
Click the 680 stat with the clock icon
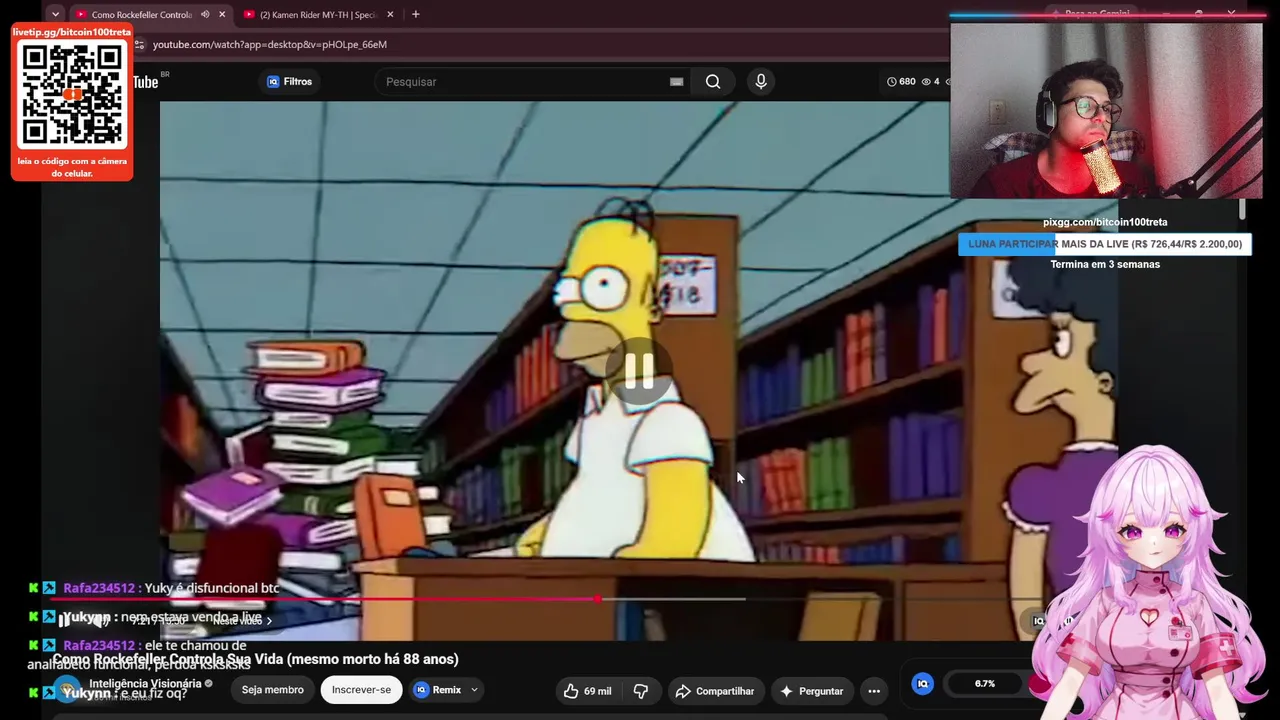point(901,82)
